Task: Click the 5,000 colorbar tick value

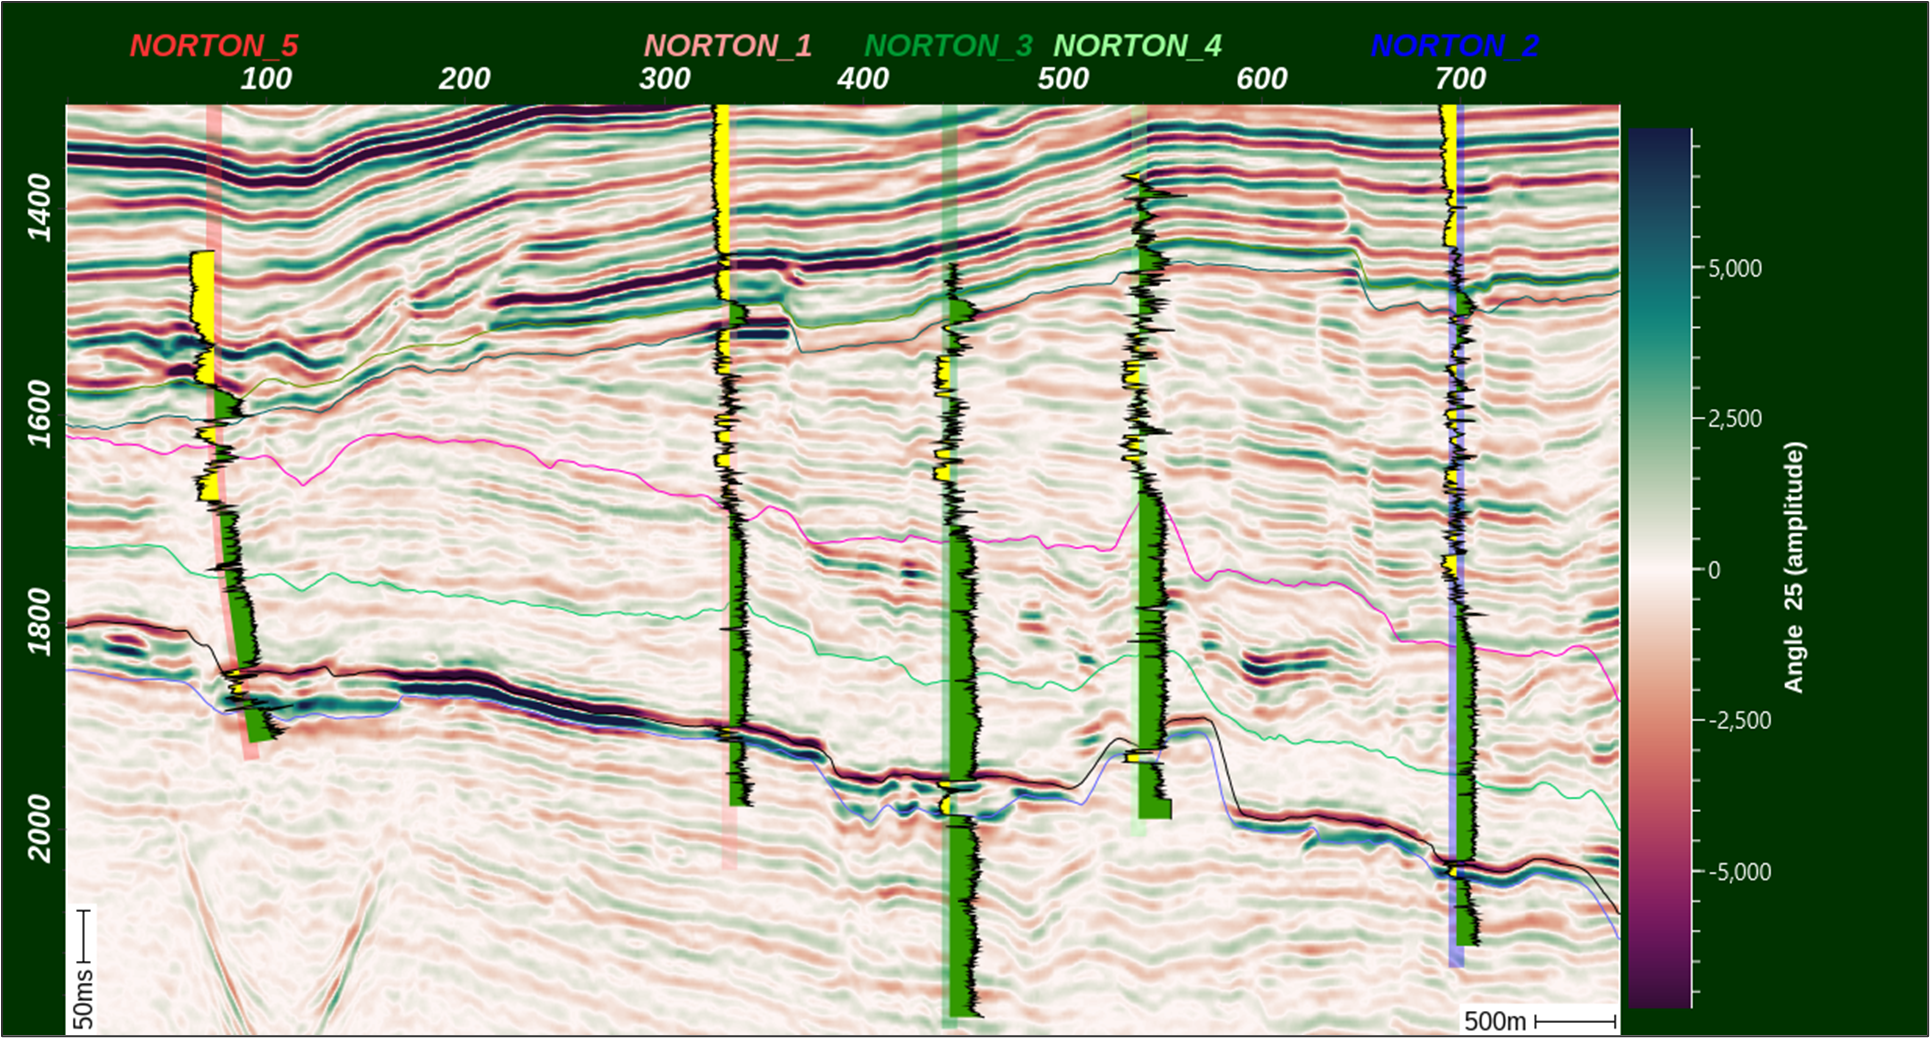Action: point(1735,268)
